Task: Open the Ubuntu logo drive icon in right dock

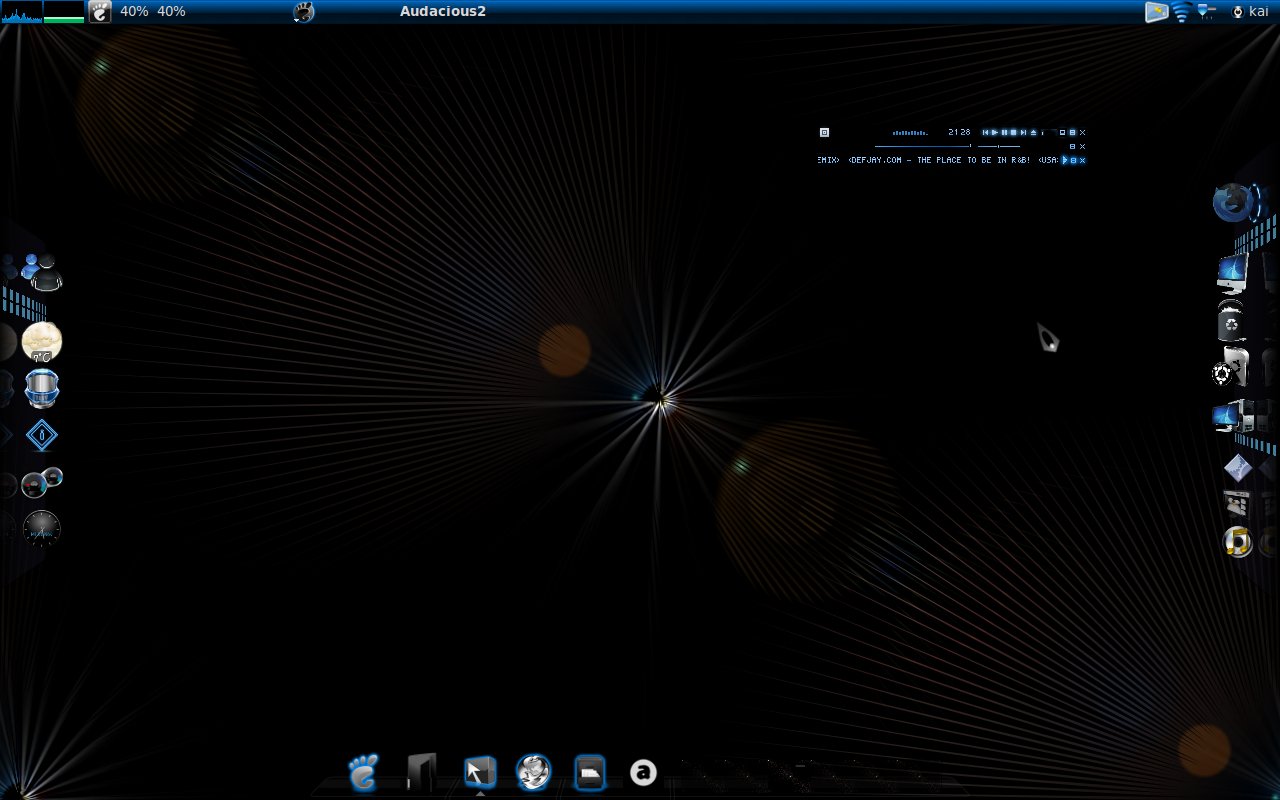Action: tap(1230, 368)
